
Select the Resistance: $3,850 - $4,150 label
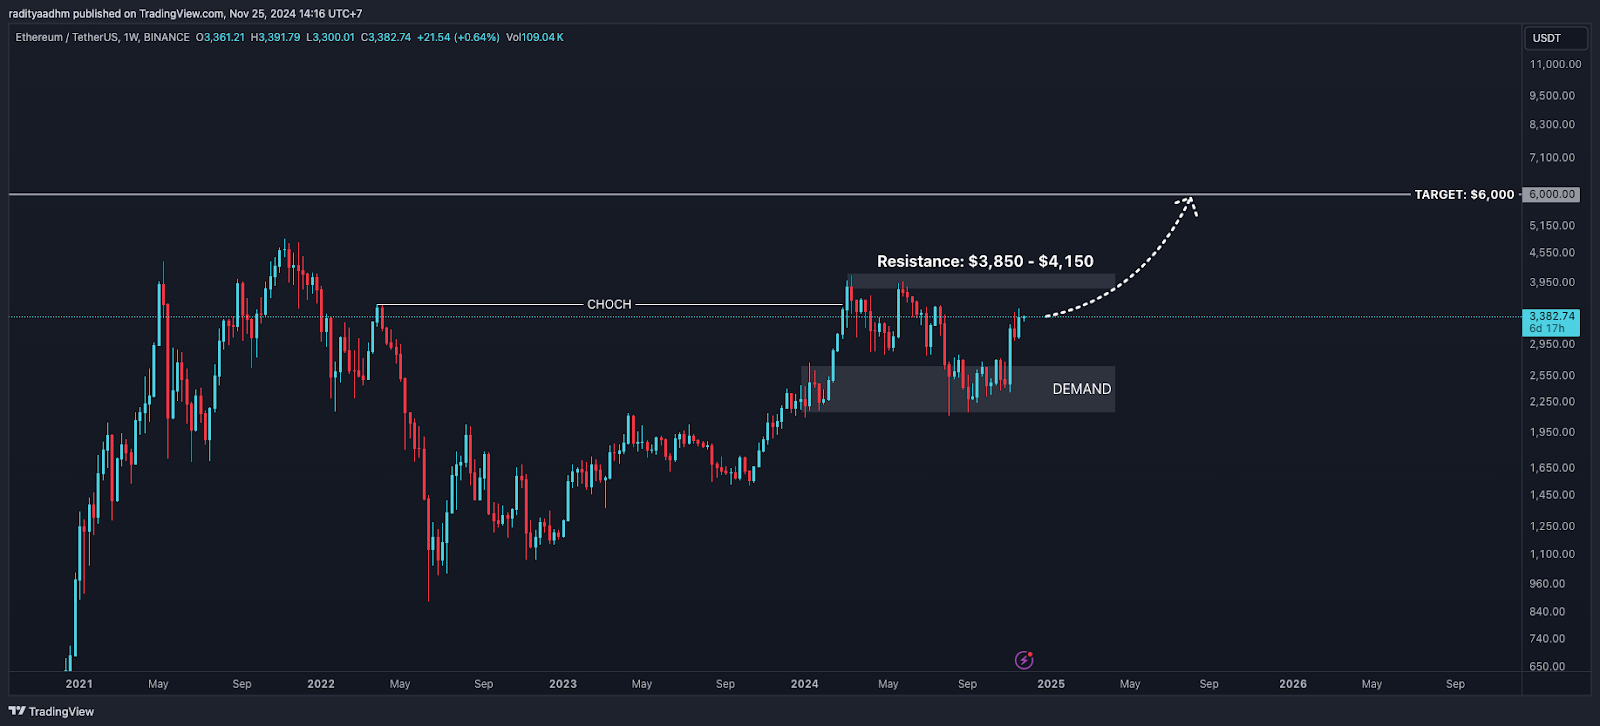coord(985,261)
